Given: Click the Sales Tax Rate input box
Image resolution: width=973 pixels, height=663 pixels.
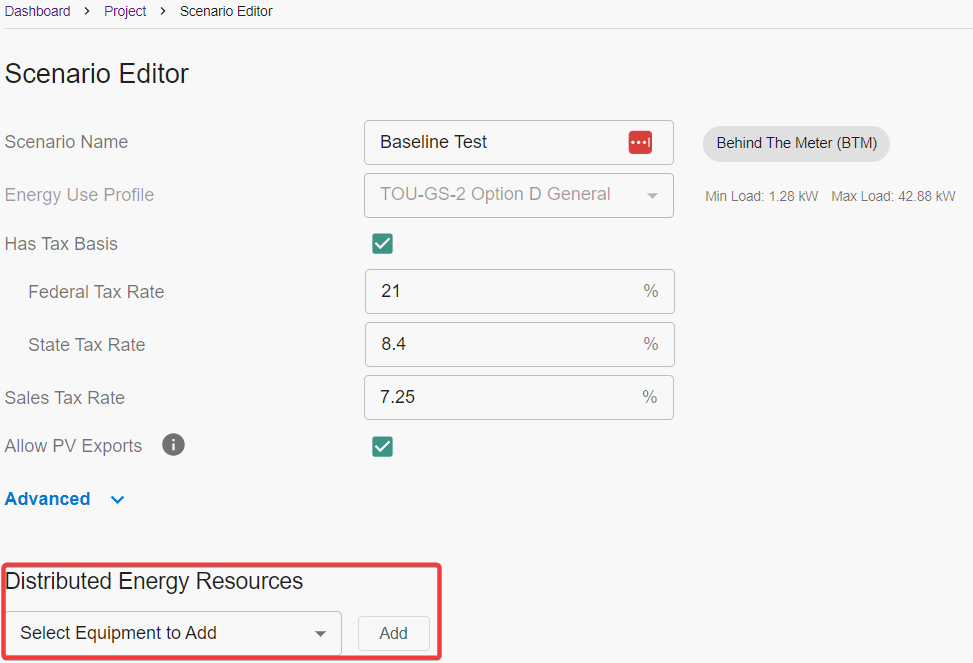Looking at the screenshot, I should (505, 397).
